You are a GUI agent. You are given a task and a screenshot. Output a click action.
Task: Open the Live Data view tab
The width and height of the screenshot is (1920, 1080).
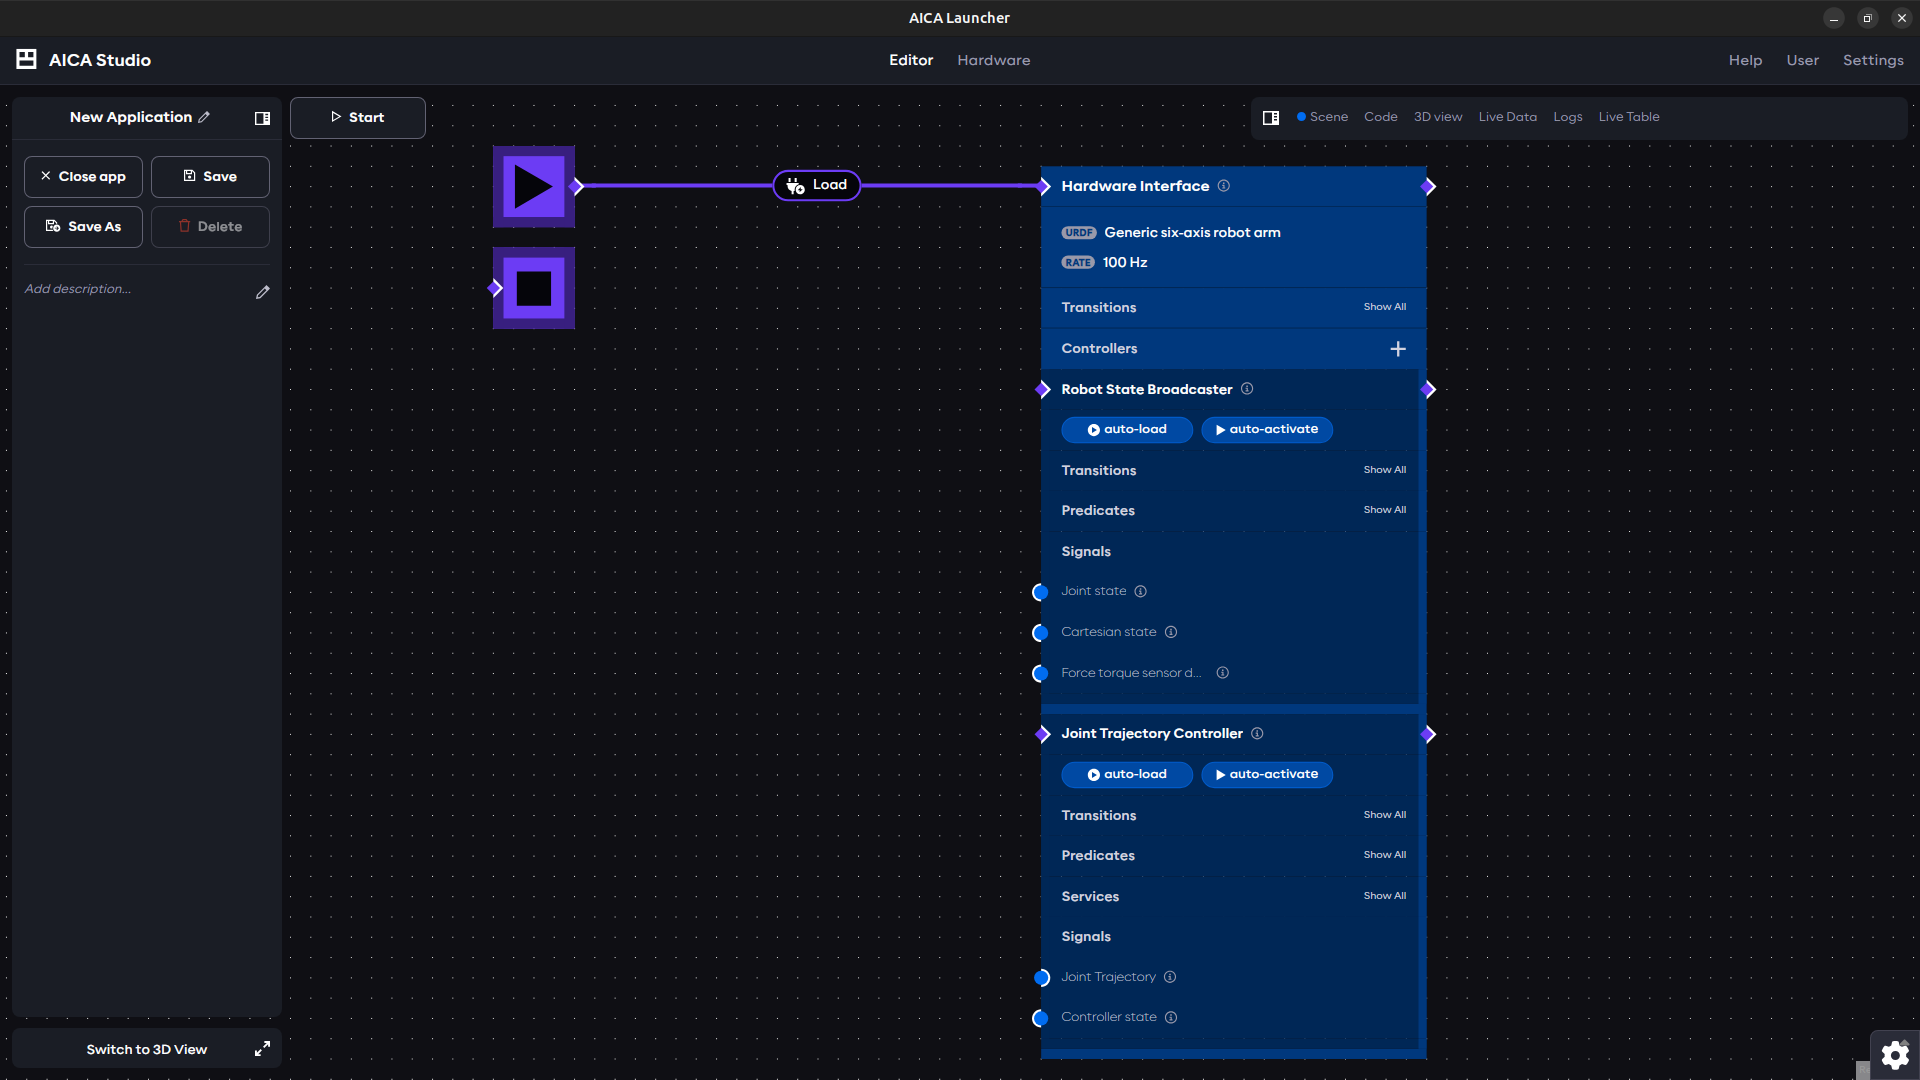[x=1507, y=117]
